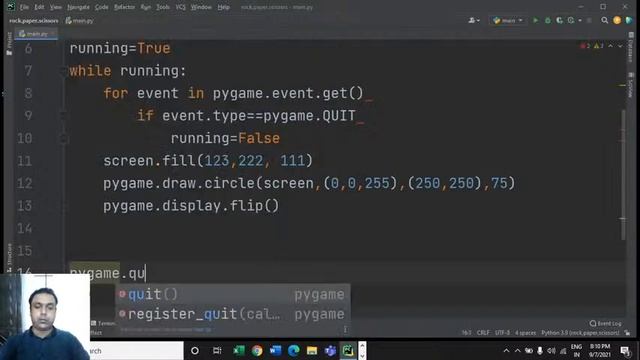640x360 pixels.
Task: Click the yellow warning indicator in the editor corner
Action: [598, 46]
